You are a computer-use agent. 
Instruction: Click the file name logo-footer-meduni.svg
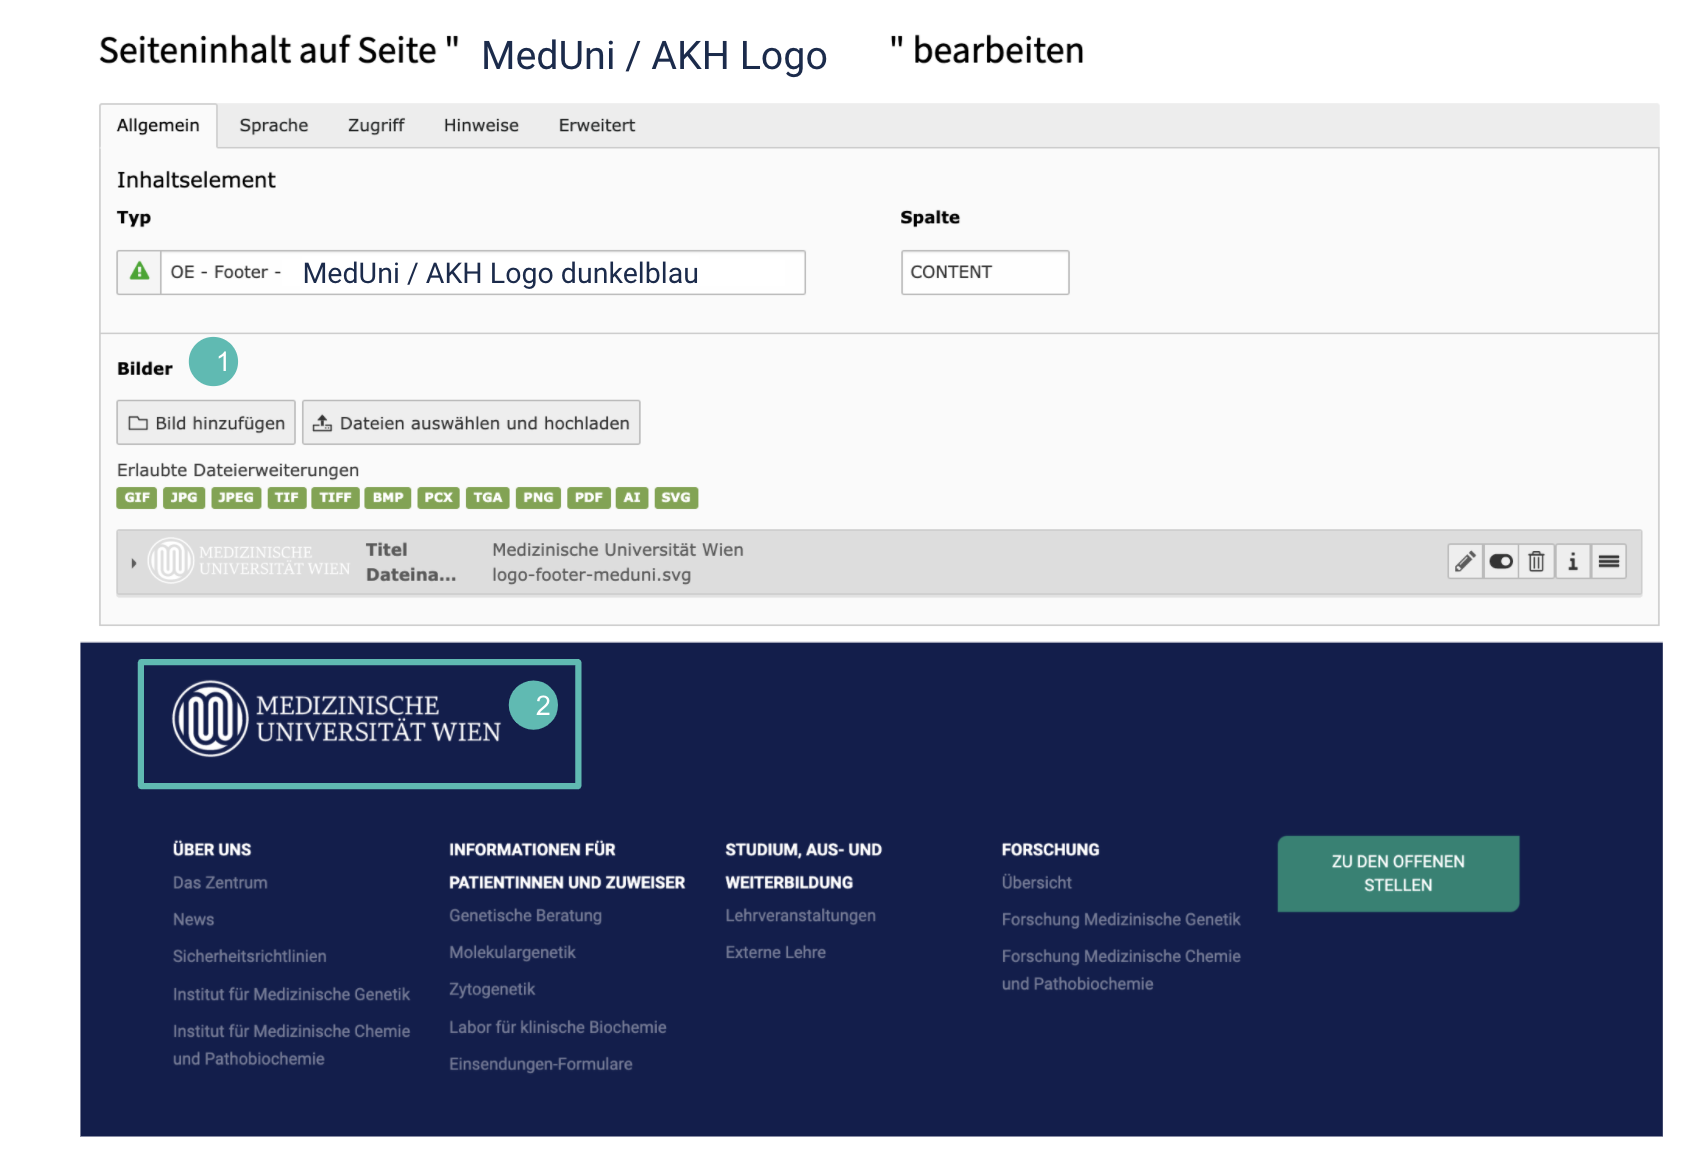591,575
